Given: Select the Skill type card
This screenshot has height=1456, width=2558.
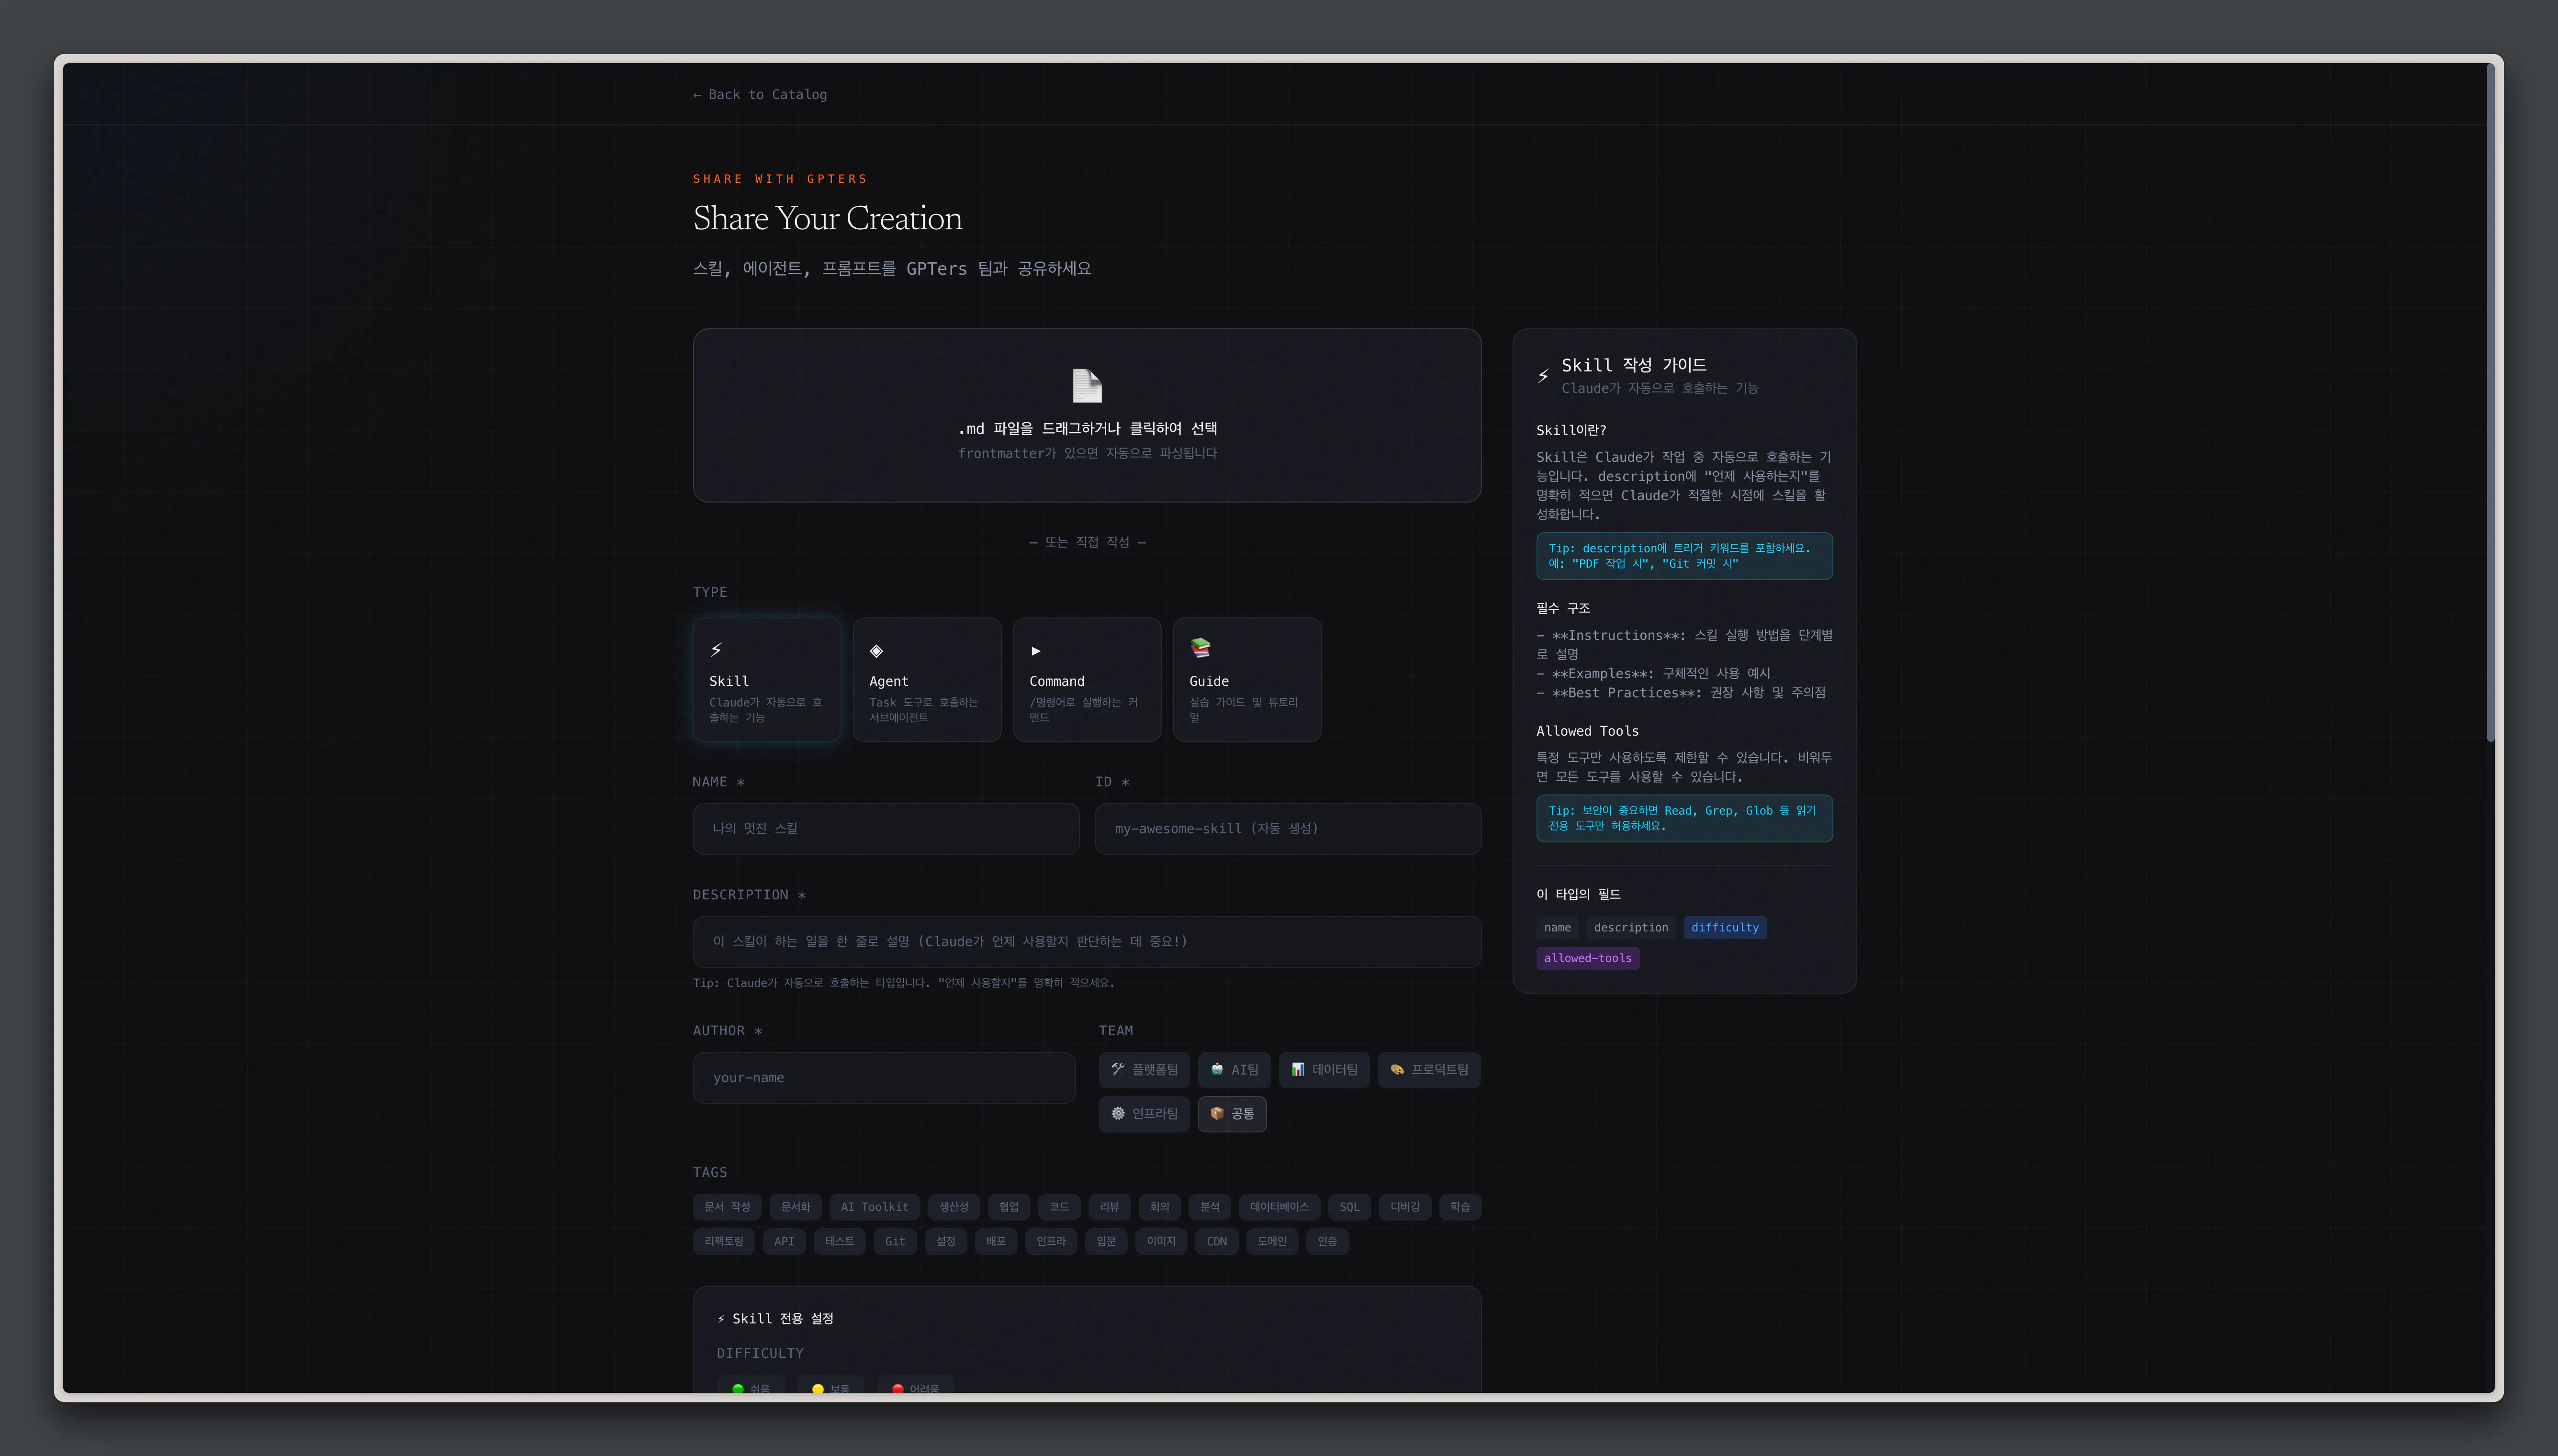Looking at the screenshot, I should (x=766, y=679).
